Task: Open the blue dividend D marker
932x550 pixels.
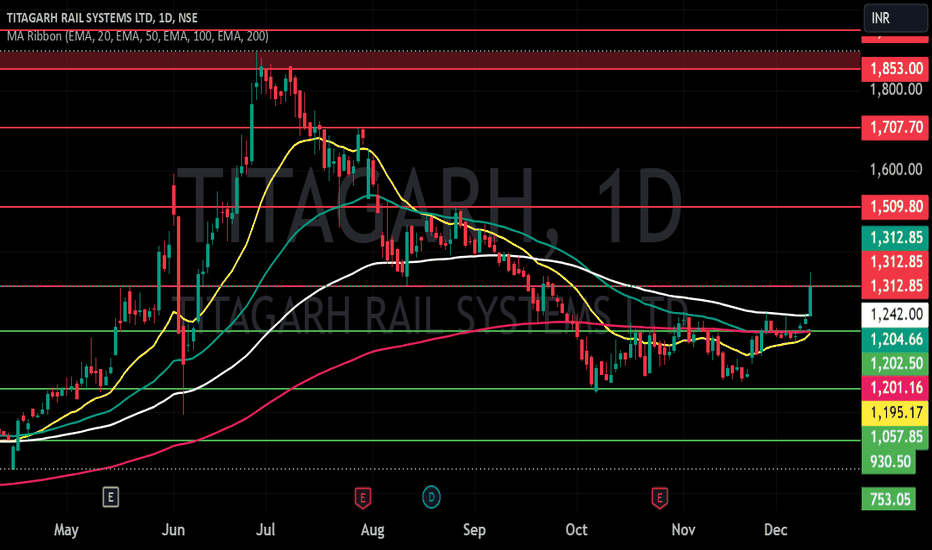Action: pyautogui.click(x=432, y=497)
